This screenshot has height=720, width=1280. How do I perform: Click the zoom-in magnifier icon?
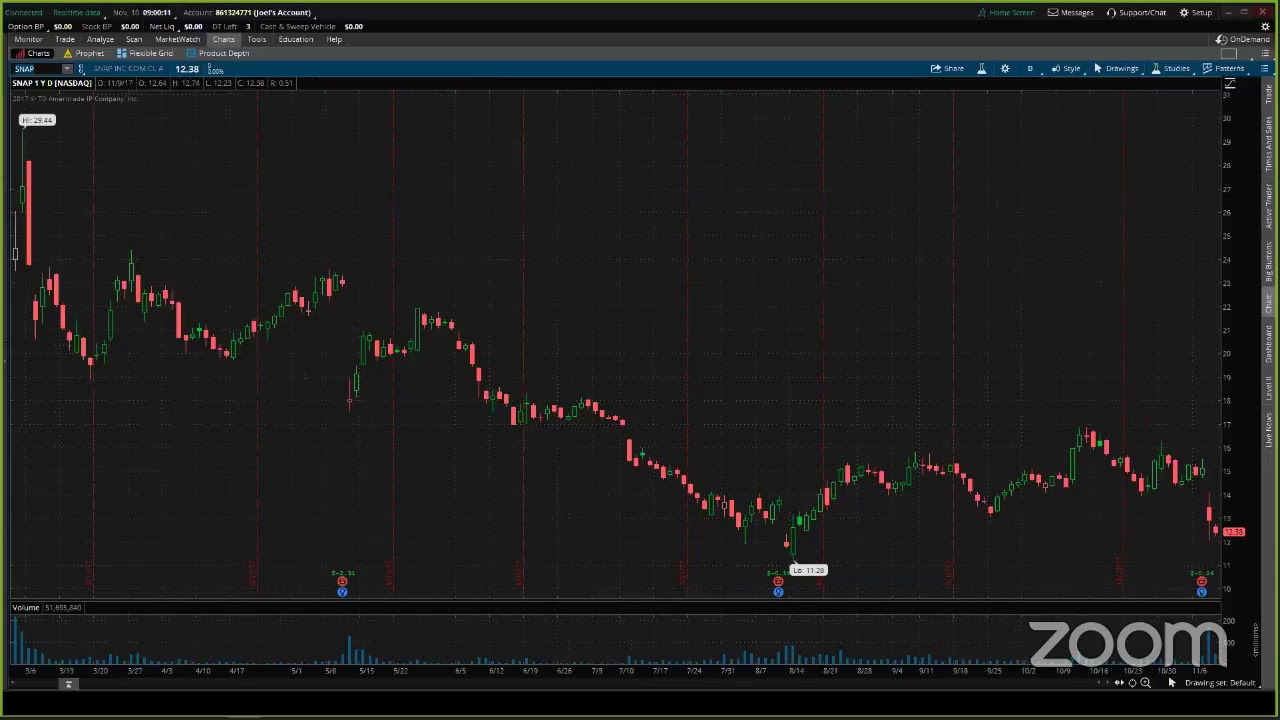pos(1145,683)
